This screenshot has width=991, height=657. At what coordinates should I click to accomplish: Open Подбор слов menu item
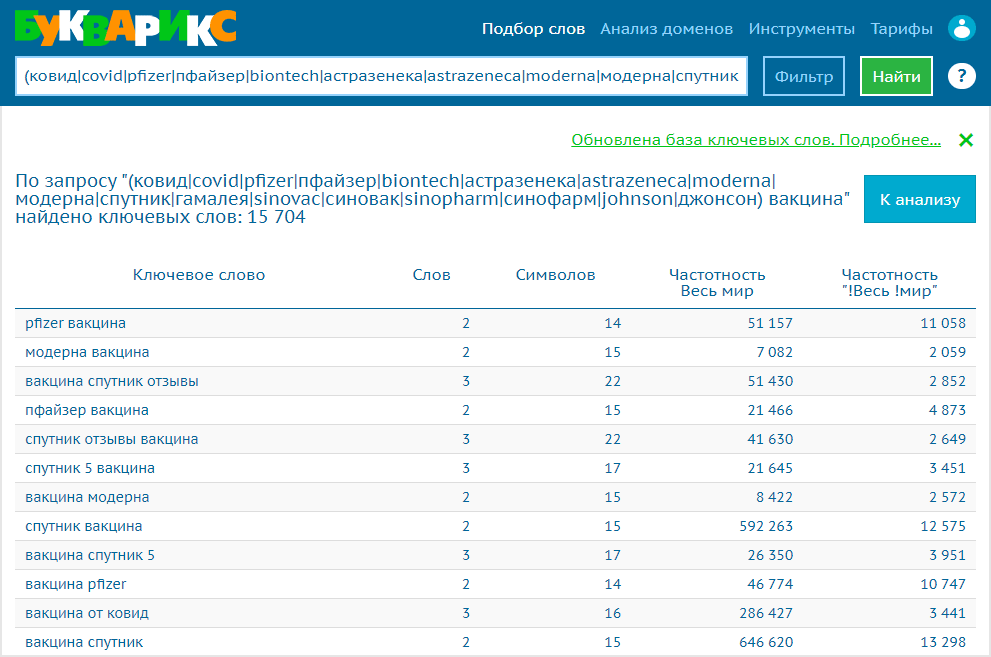(x=533, y=29)
